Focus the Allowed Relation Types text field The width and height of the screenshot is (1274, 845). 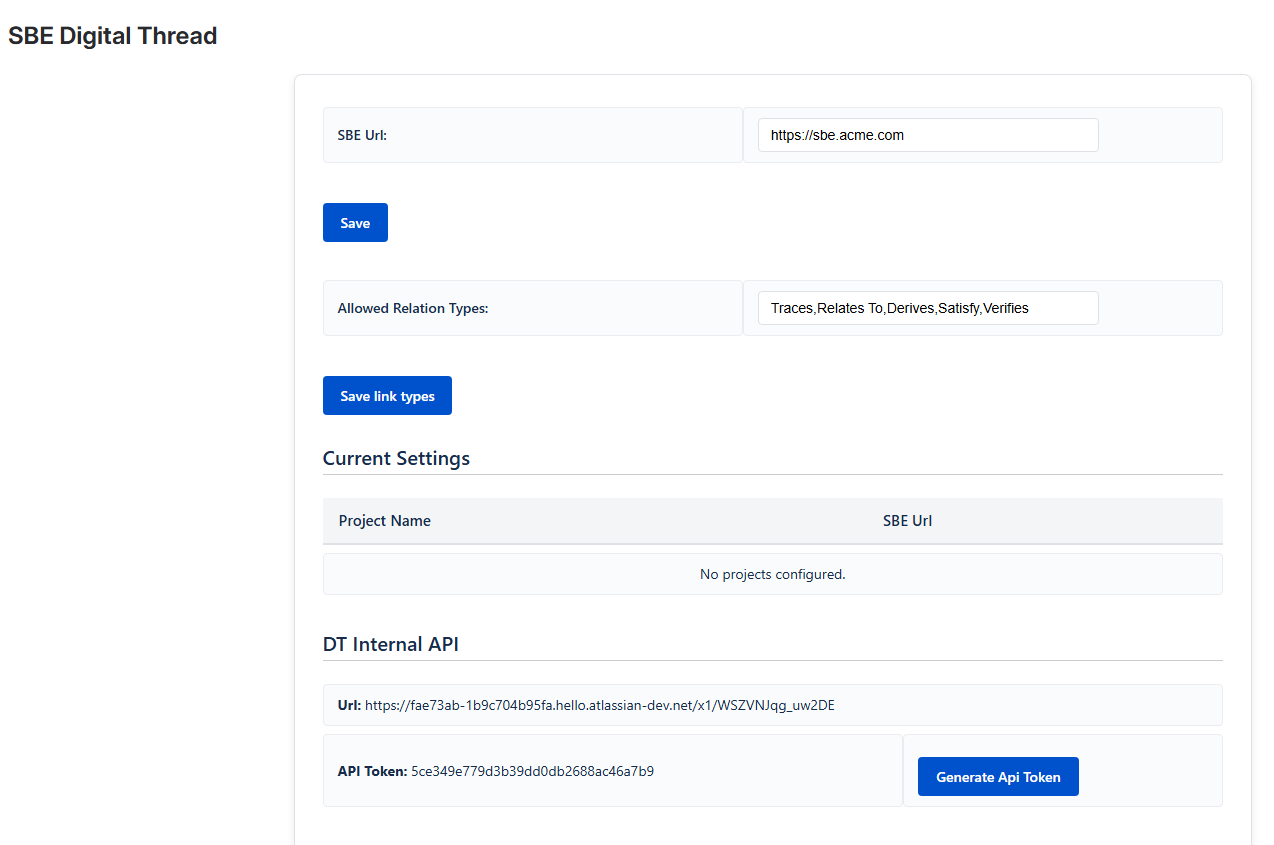(927, 308)
